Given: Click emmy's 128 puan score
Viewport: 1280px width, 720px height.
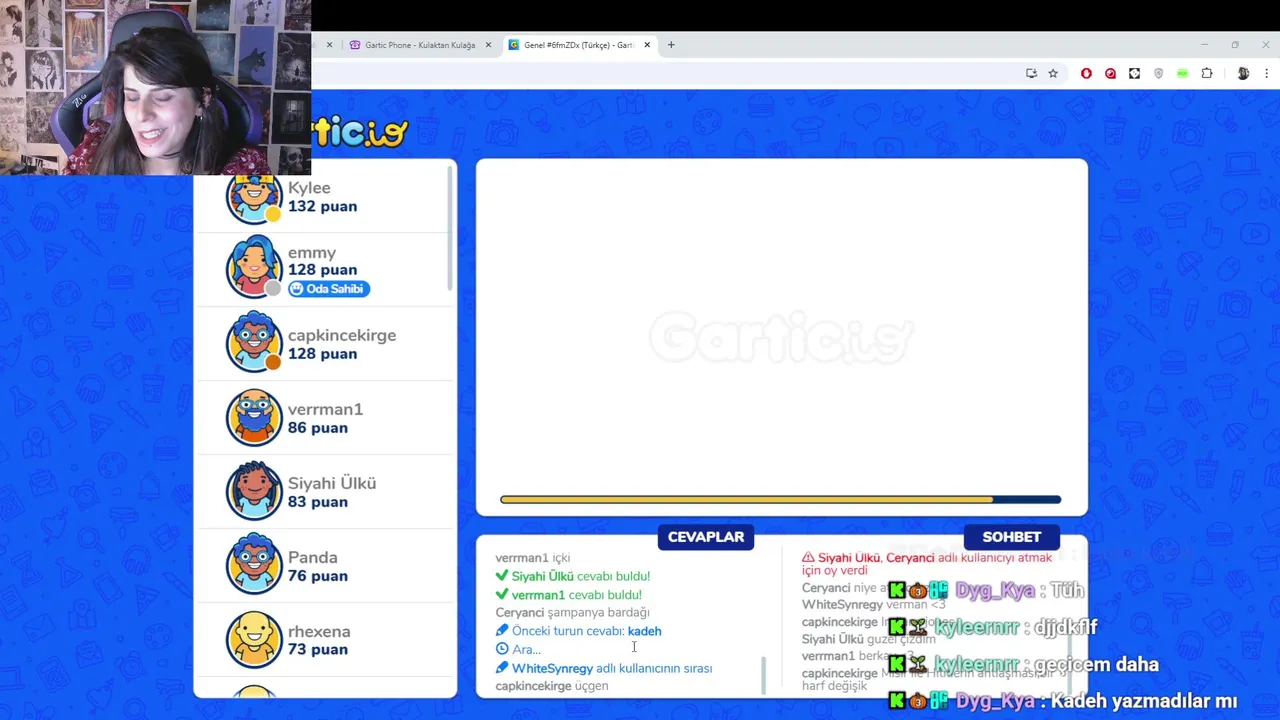Looking at the screenshot, I should coord(322,270).
